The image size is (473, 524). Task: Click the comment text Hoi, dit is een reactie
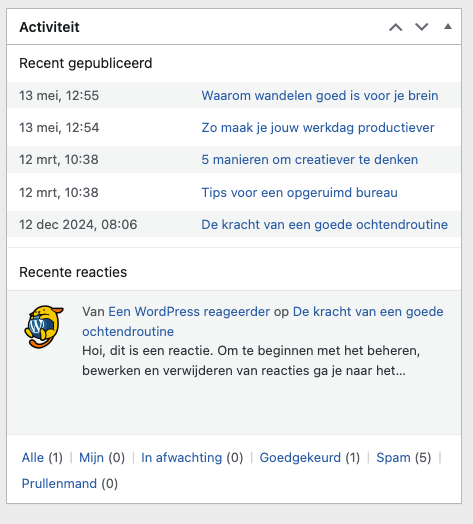251,361
